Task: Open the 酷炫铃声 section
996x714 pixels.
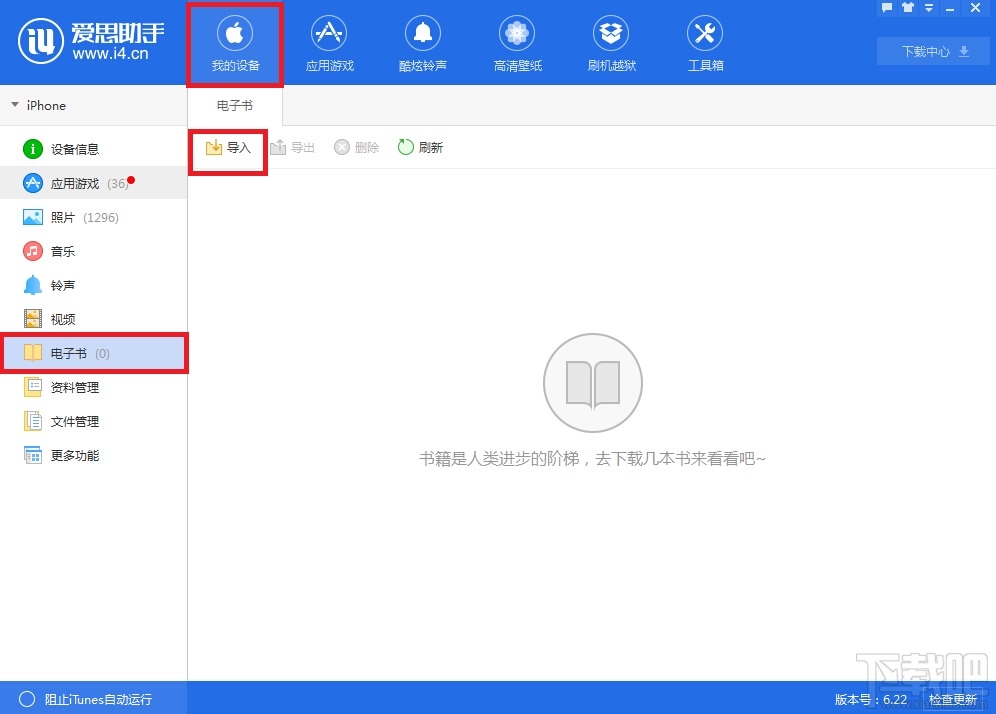Action: click(422, 40)
